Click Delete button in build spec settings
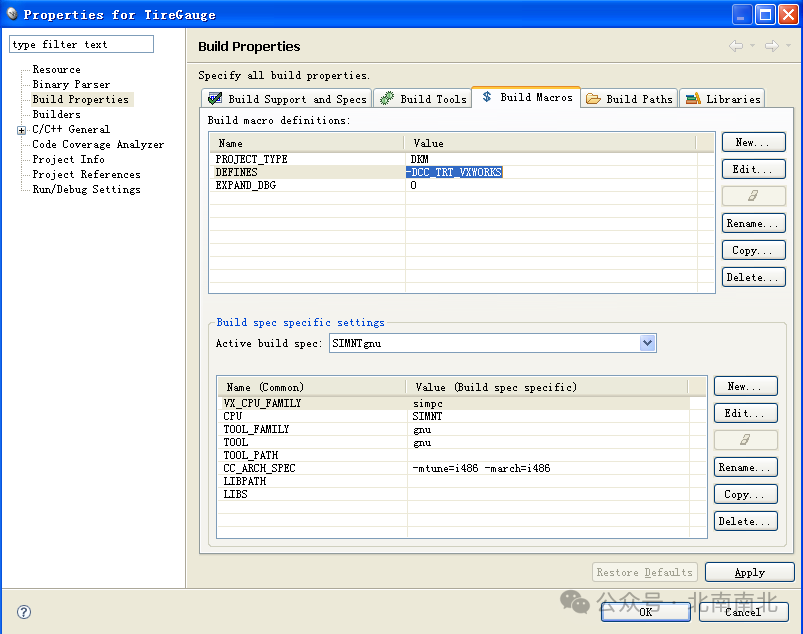Screen dimensions: 803x634 pos(746,521)
